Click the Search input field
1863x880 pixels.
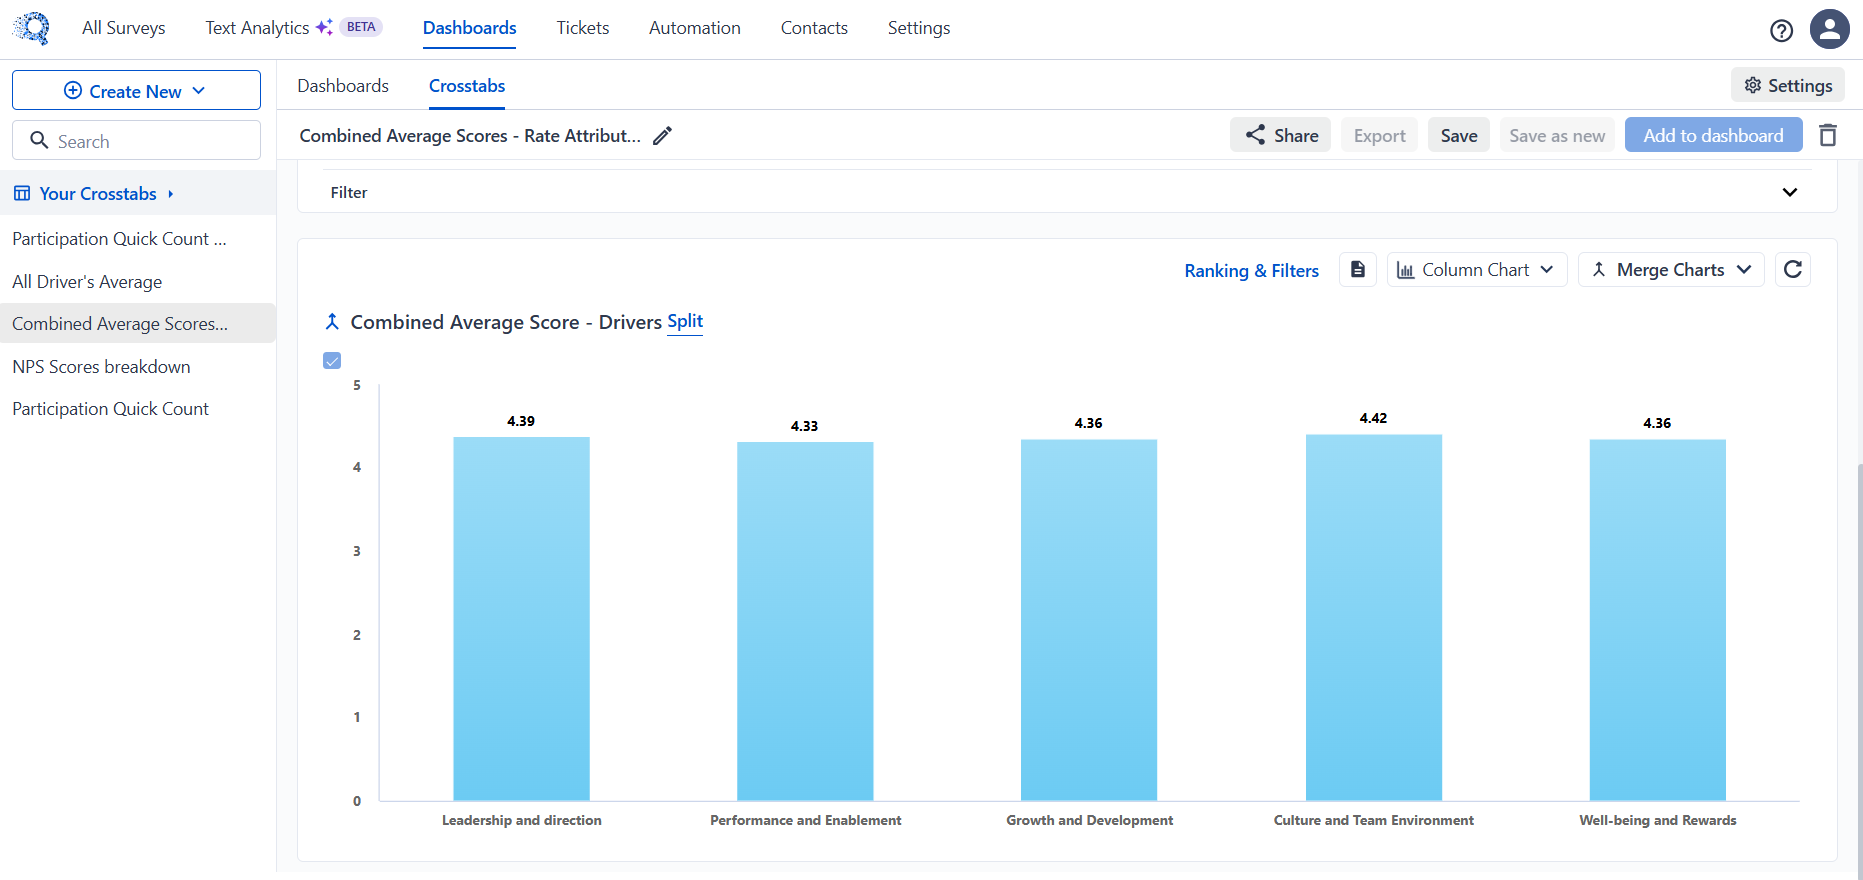[137, 141]
